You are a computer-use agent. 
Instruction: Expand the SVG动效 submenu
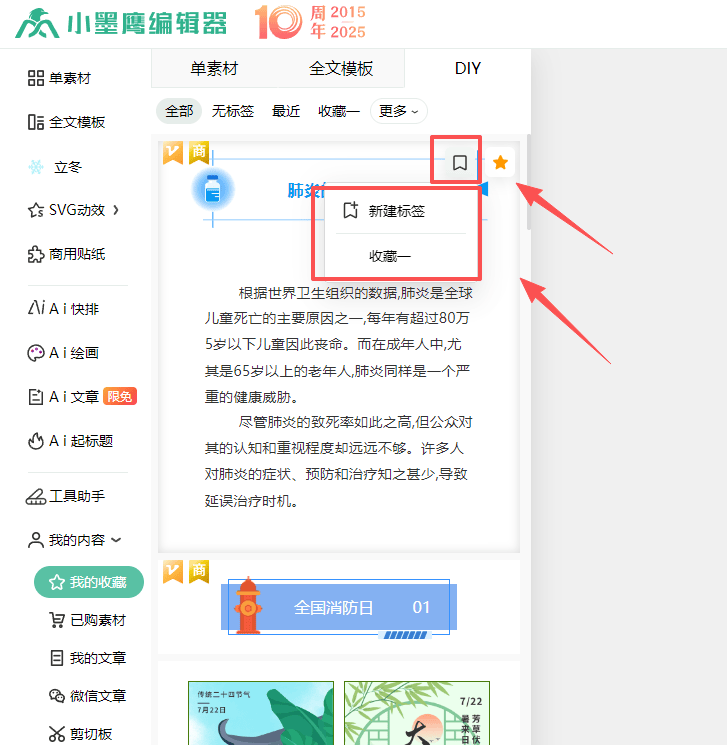(75, 210)
